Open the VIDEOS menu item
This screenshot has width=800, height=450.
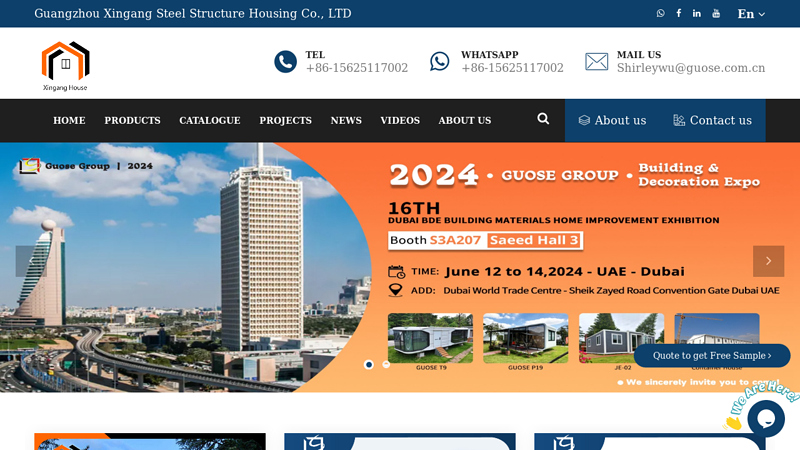tap(400, 120)
